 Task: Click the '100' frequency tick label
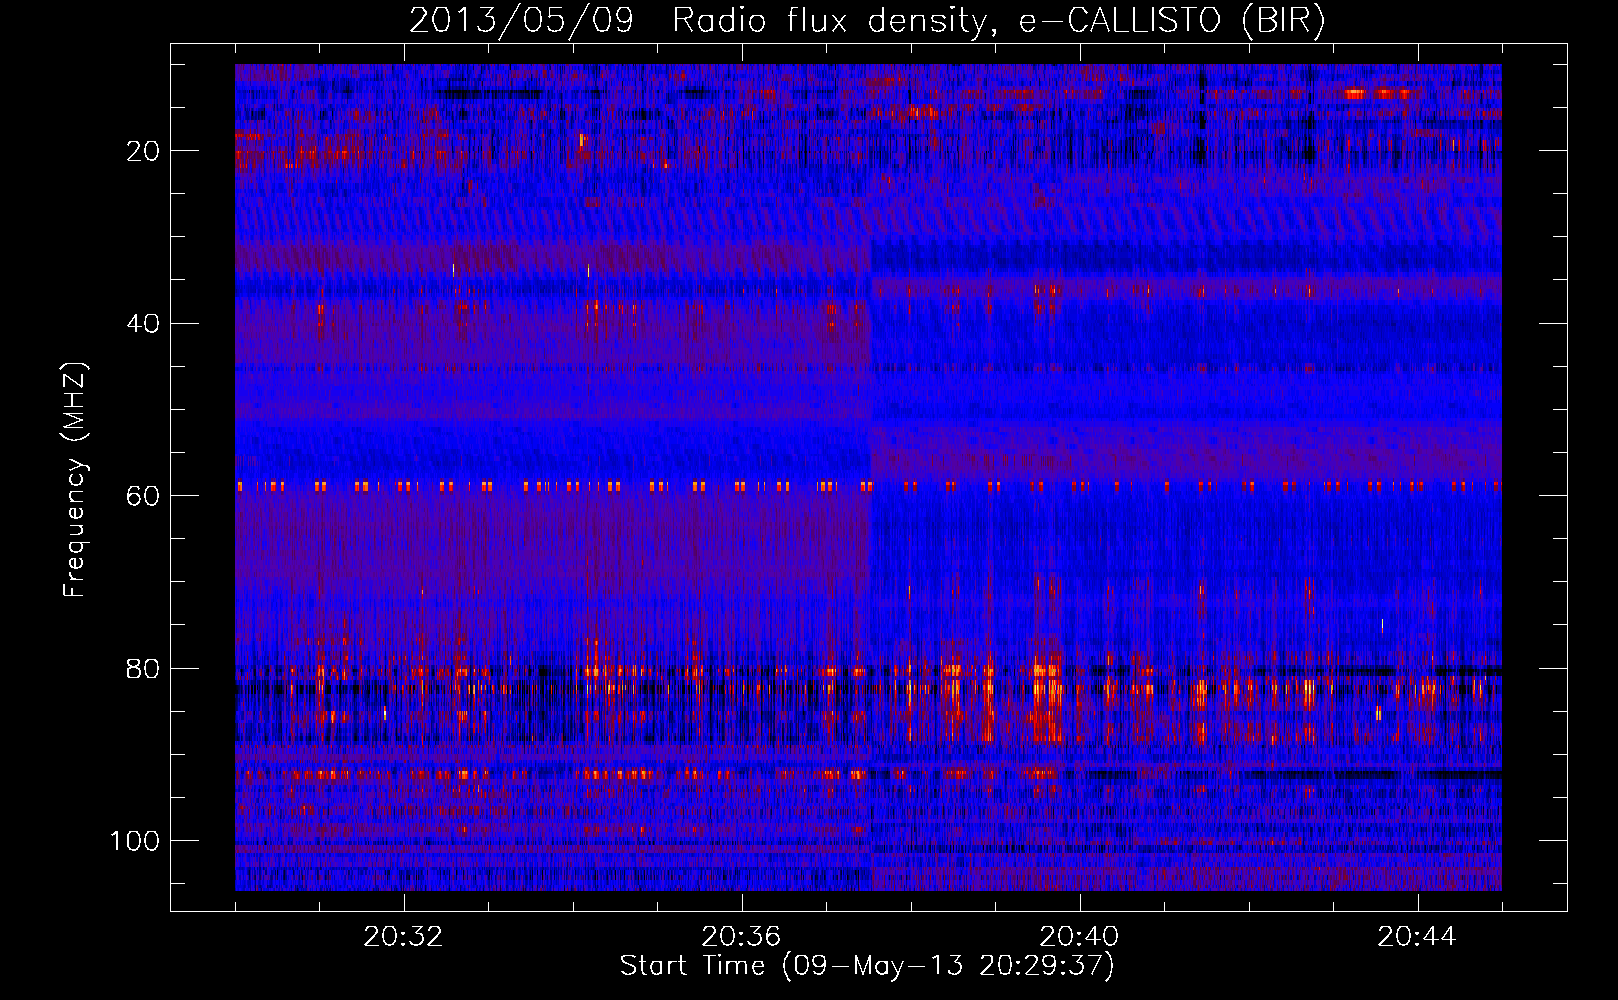135,841
